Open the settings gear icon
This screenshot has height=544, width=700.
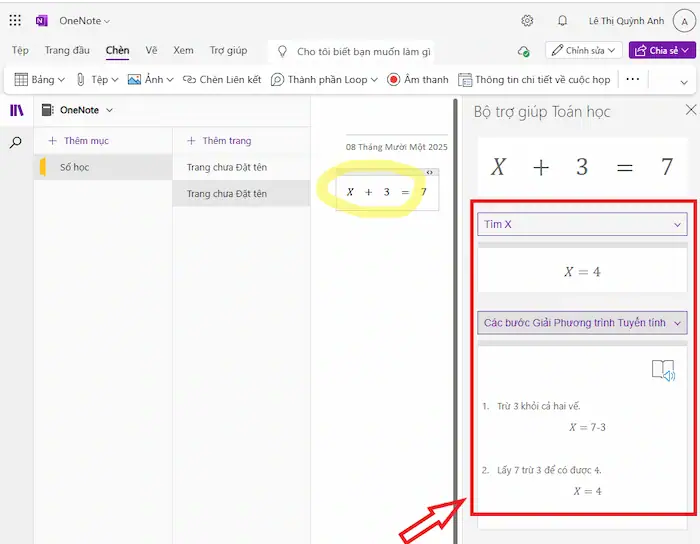click(527, 20)
